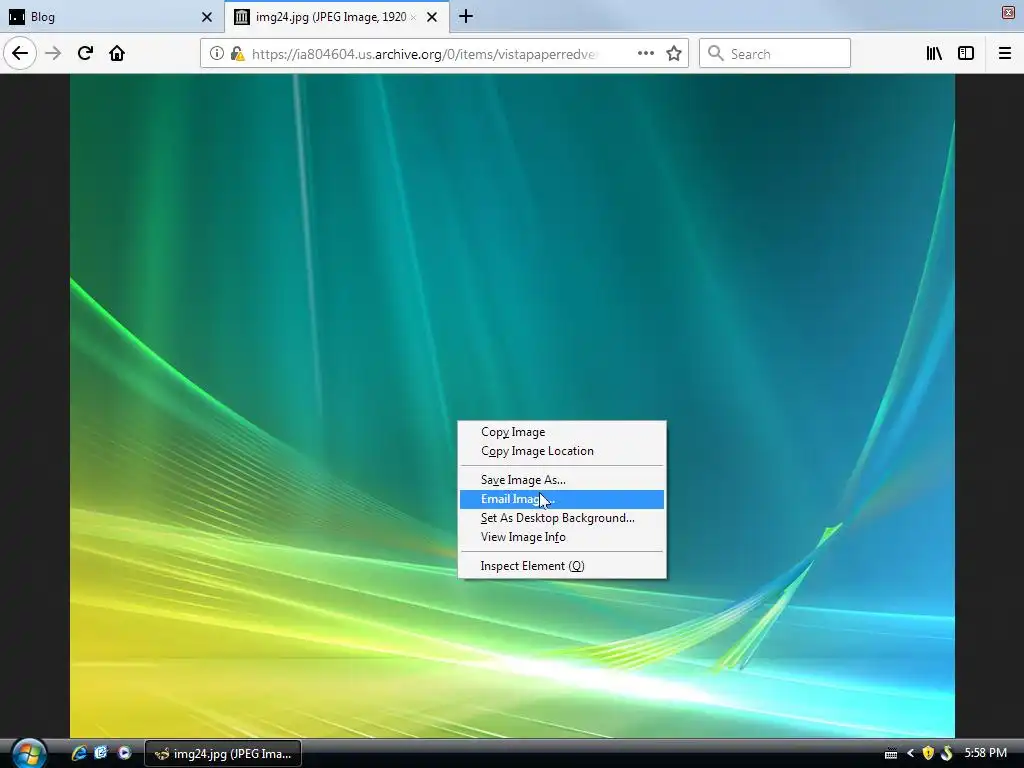
Task: Click the tray icon beside the clock
Action: [x=947, y=754]
